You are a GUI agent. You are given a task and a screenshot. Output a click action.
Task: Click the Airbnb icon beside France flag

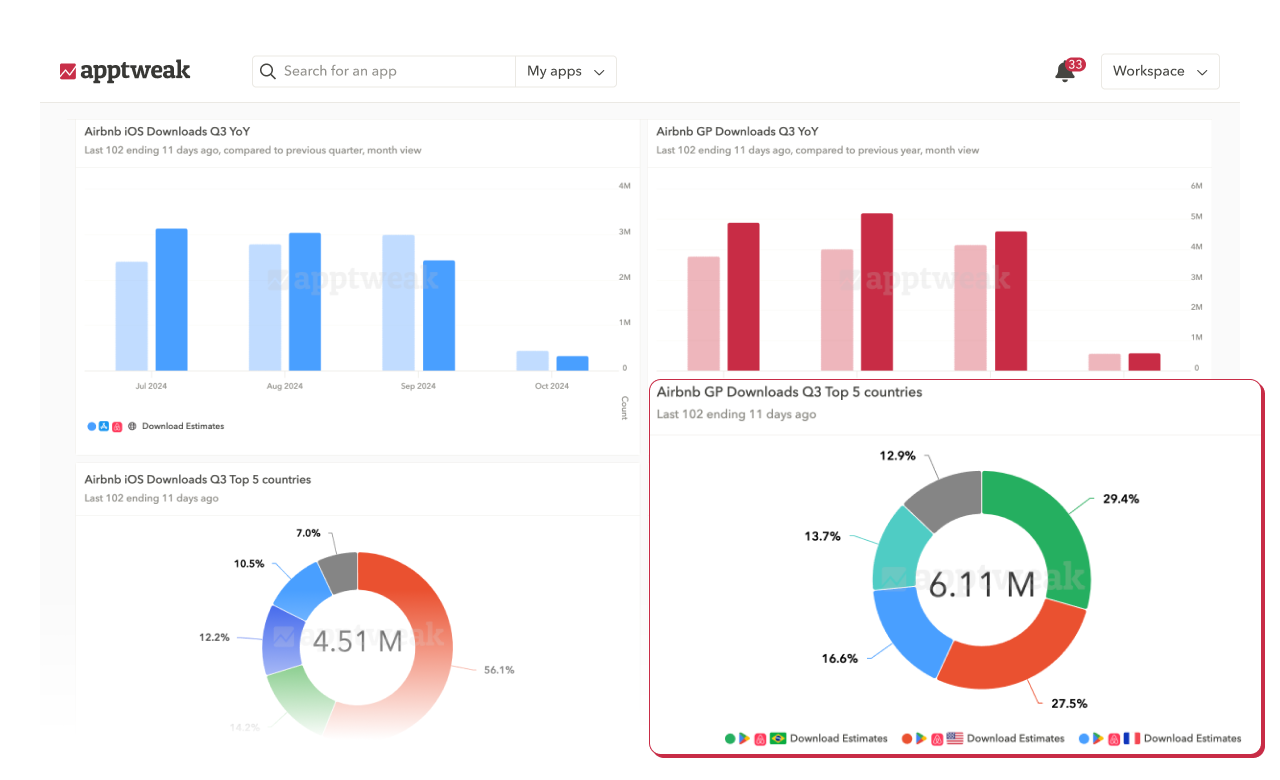(x=1114, y=739)
